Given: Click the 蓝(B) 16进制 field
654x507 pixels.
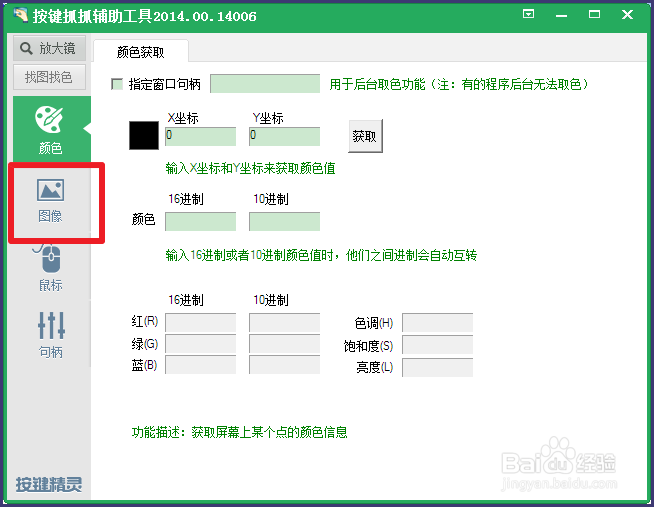Looking at the screenshot, I should [201, 365].
